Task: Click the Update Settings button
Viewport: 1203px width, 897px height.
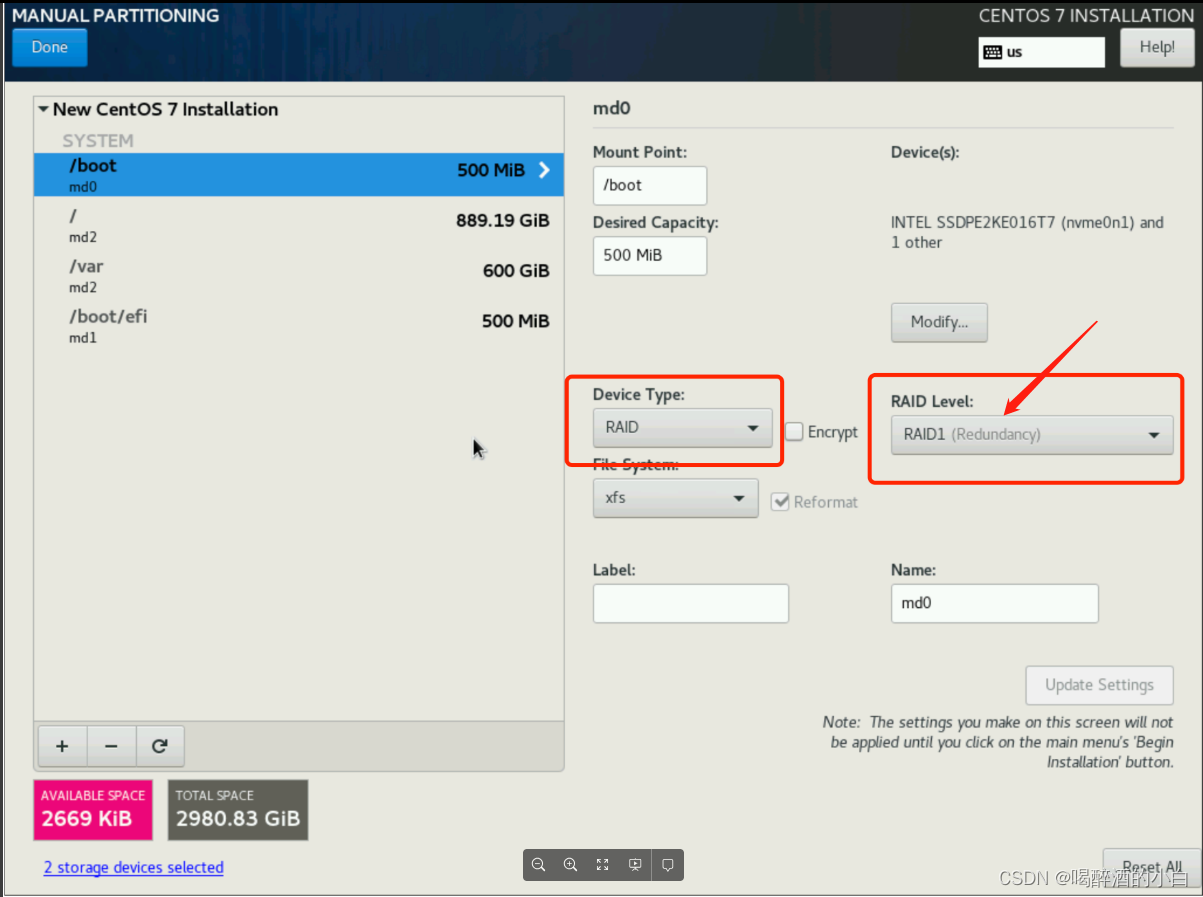Action: [x=1099, y=685]
